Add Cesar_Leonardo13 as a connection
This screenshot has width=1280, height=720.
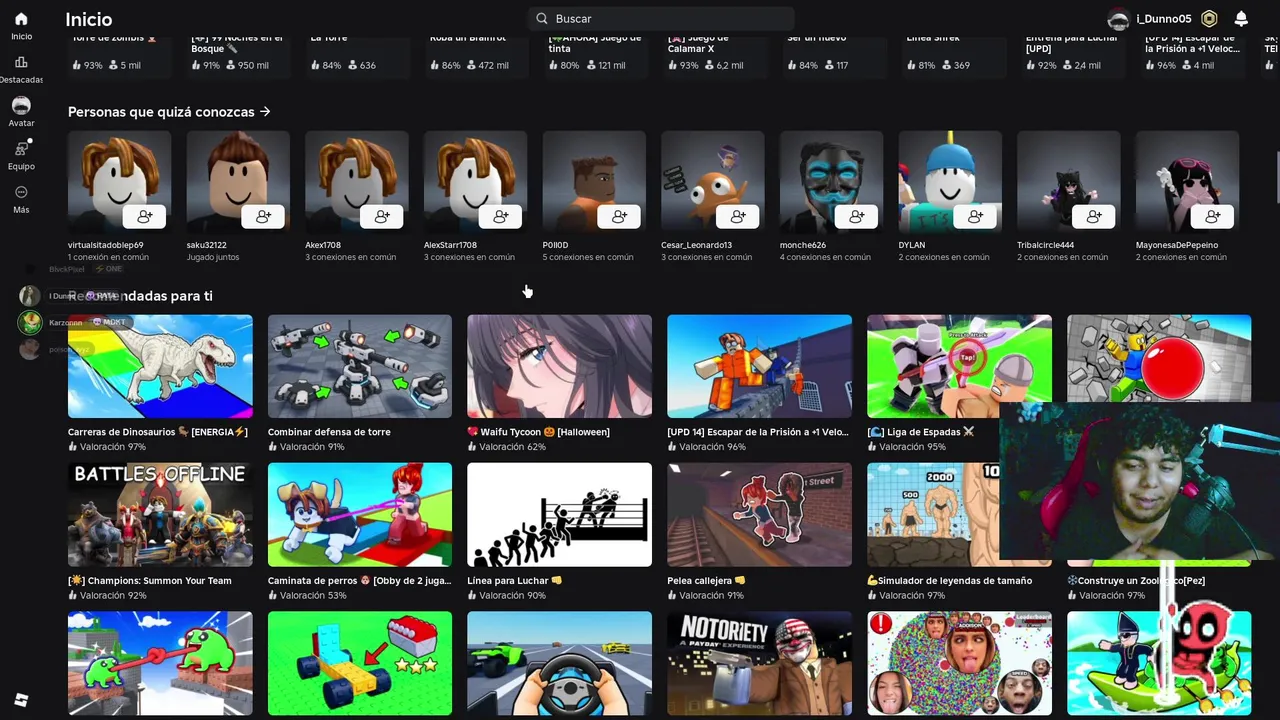pos(738,216)
